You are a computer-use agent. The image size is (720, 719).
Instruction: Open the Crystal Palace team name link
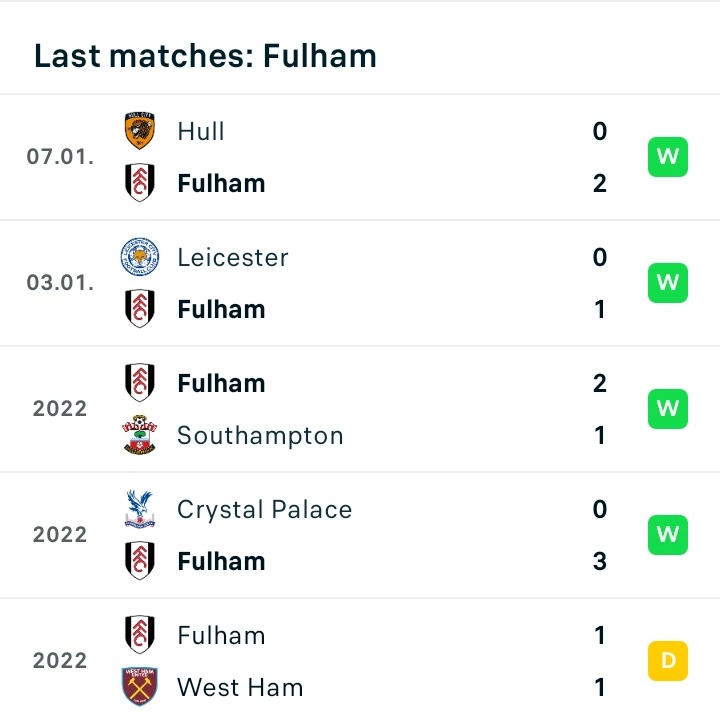pos(265,510)
